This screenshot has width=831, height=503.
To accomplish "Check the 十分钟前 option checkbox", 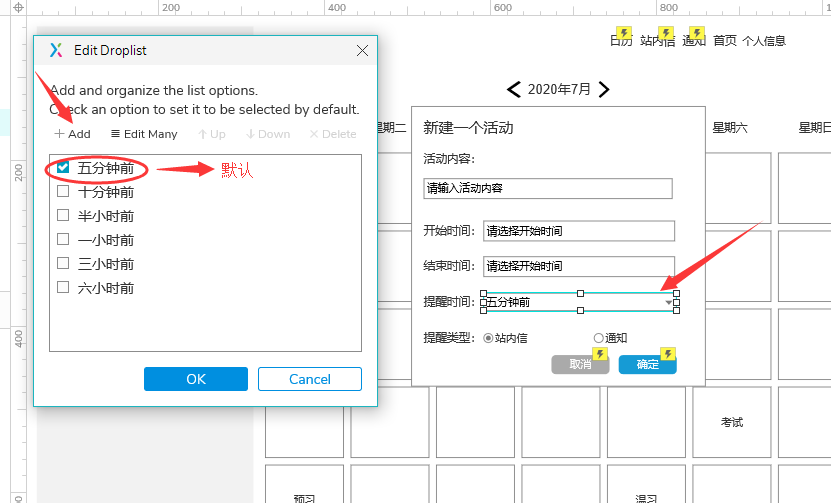I will (63, 191).
